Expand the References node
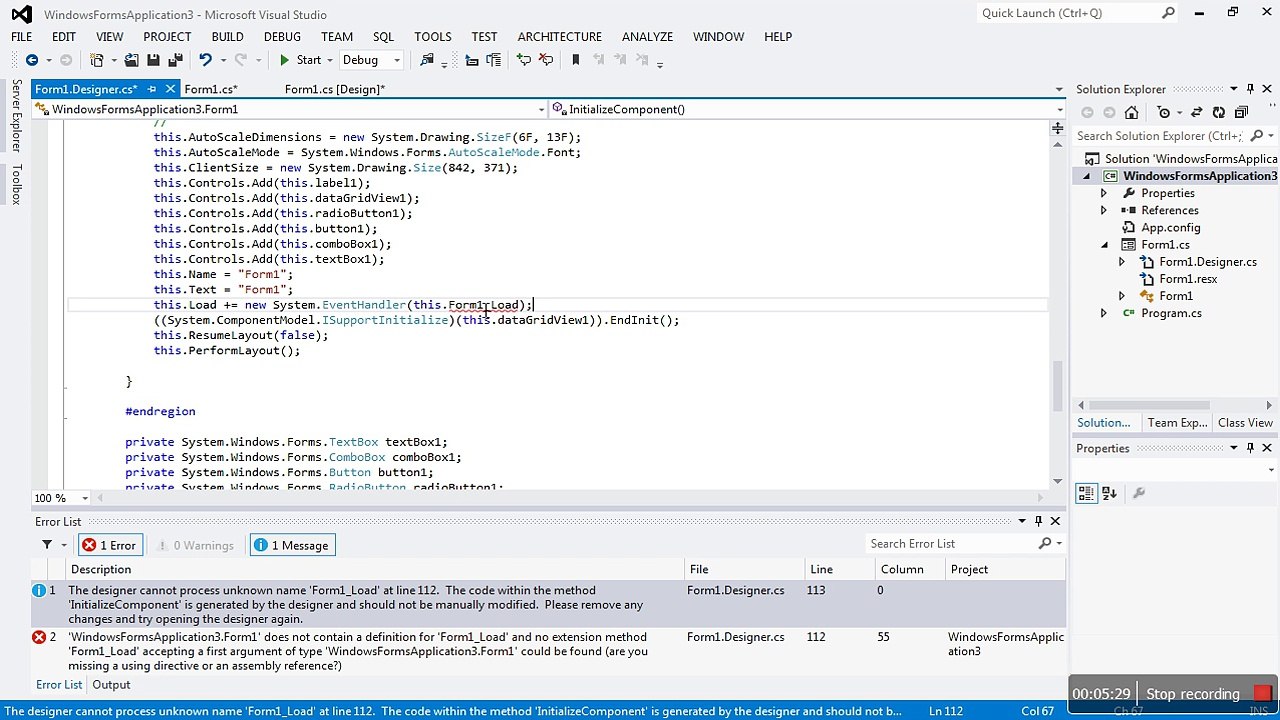This screenshot has width=1280, height=720. pyautogui.click(x=1104, y=210)
